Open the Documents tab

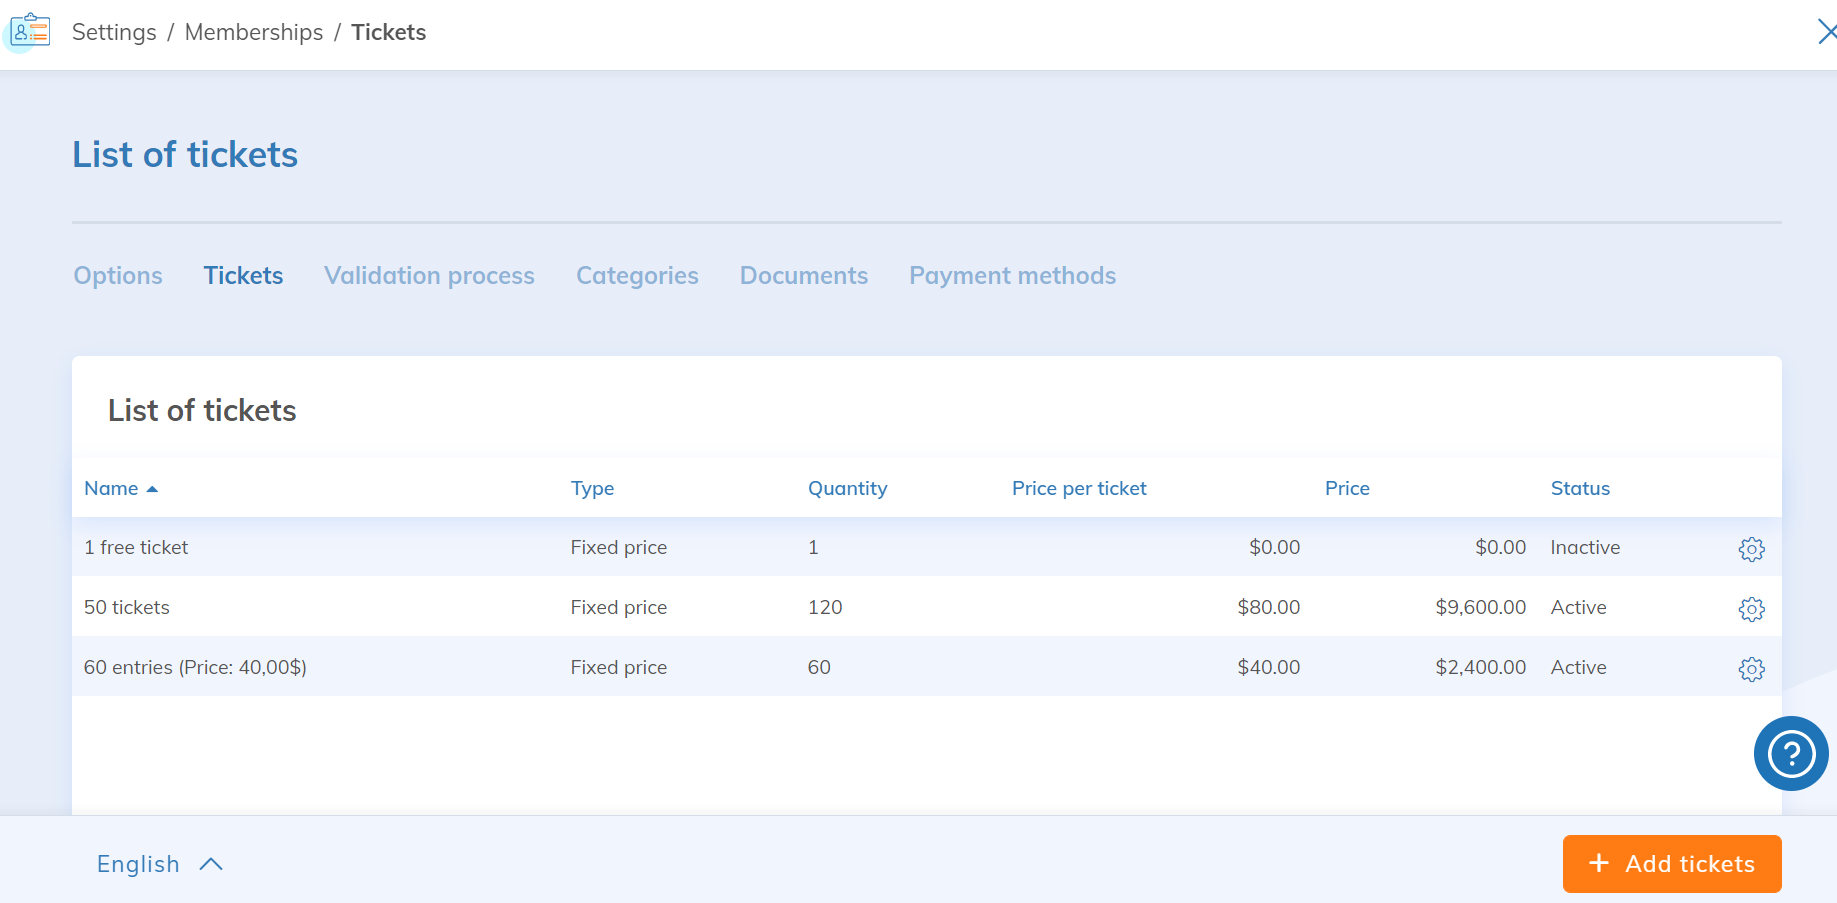coord(803,276)
